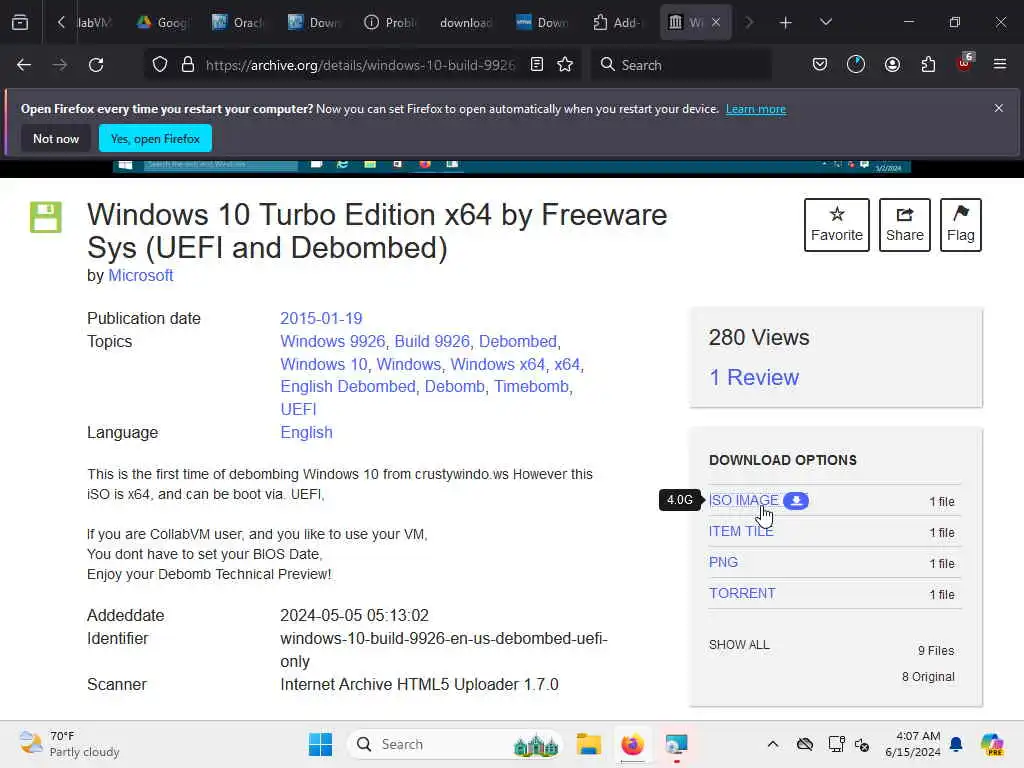
Task: Flag this archive item
Action: (x=961, y=225)
